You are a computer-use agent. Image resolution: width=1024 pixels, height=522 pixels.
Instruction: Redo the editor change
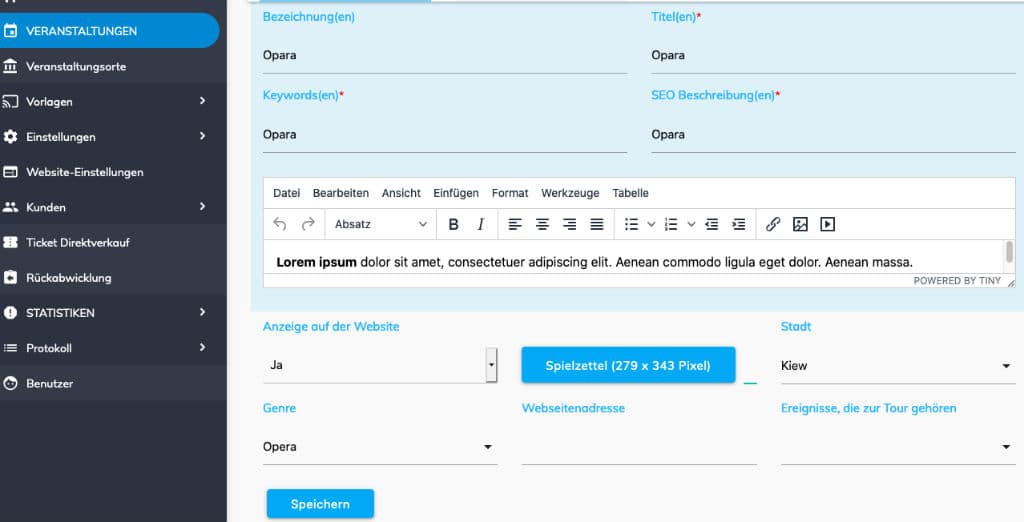click(308, 224)
